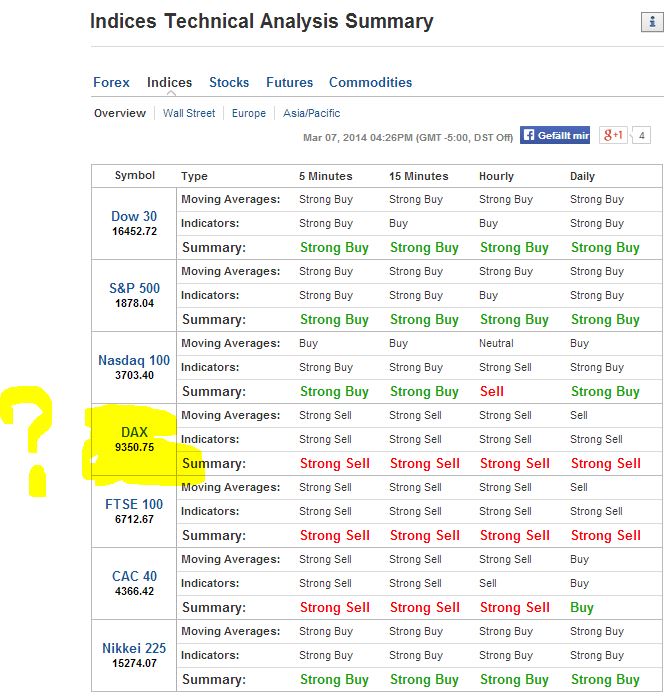Click the Nasdaq 100 hourly Sell summary
Viewport: 667px width, 697px height.
491,391
